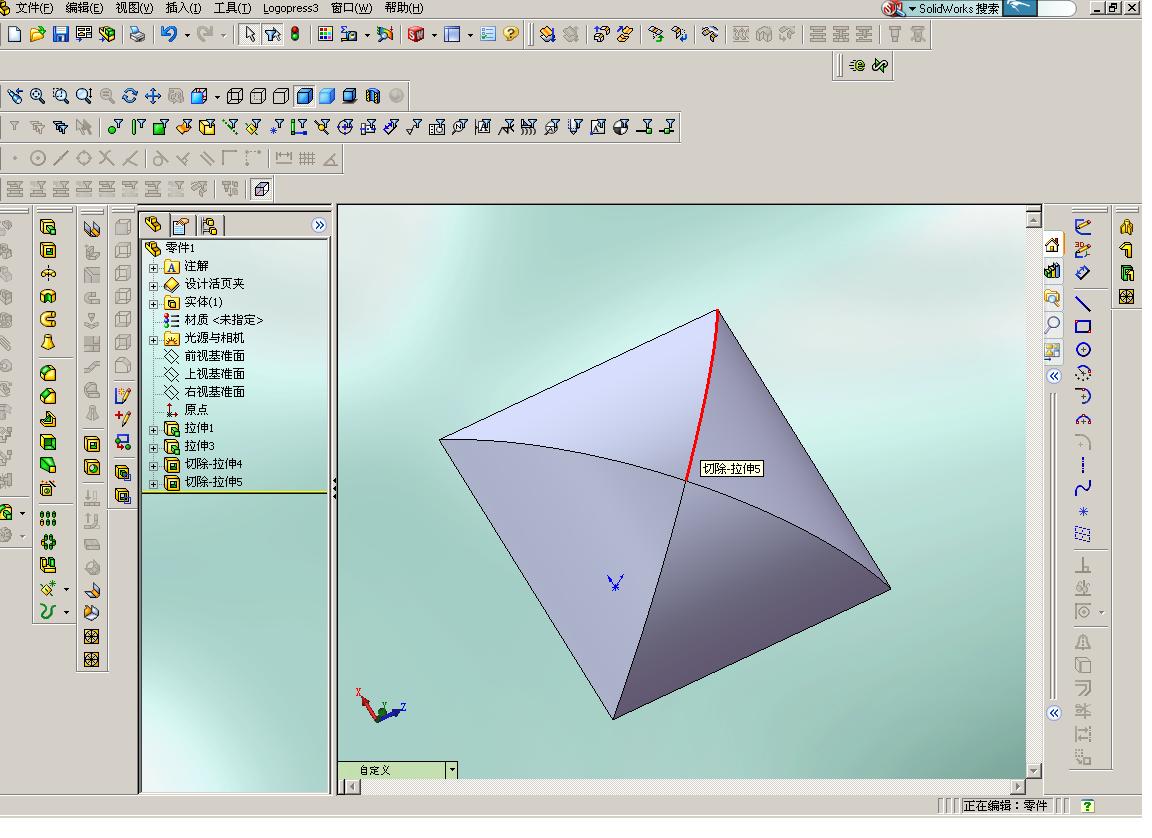Viewport: 1152px width, 838px height.
Task: Select the Rotate View icon
Action: 130,95
